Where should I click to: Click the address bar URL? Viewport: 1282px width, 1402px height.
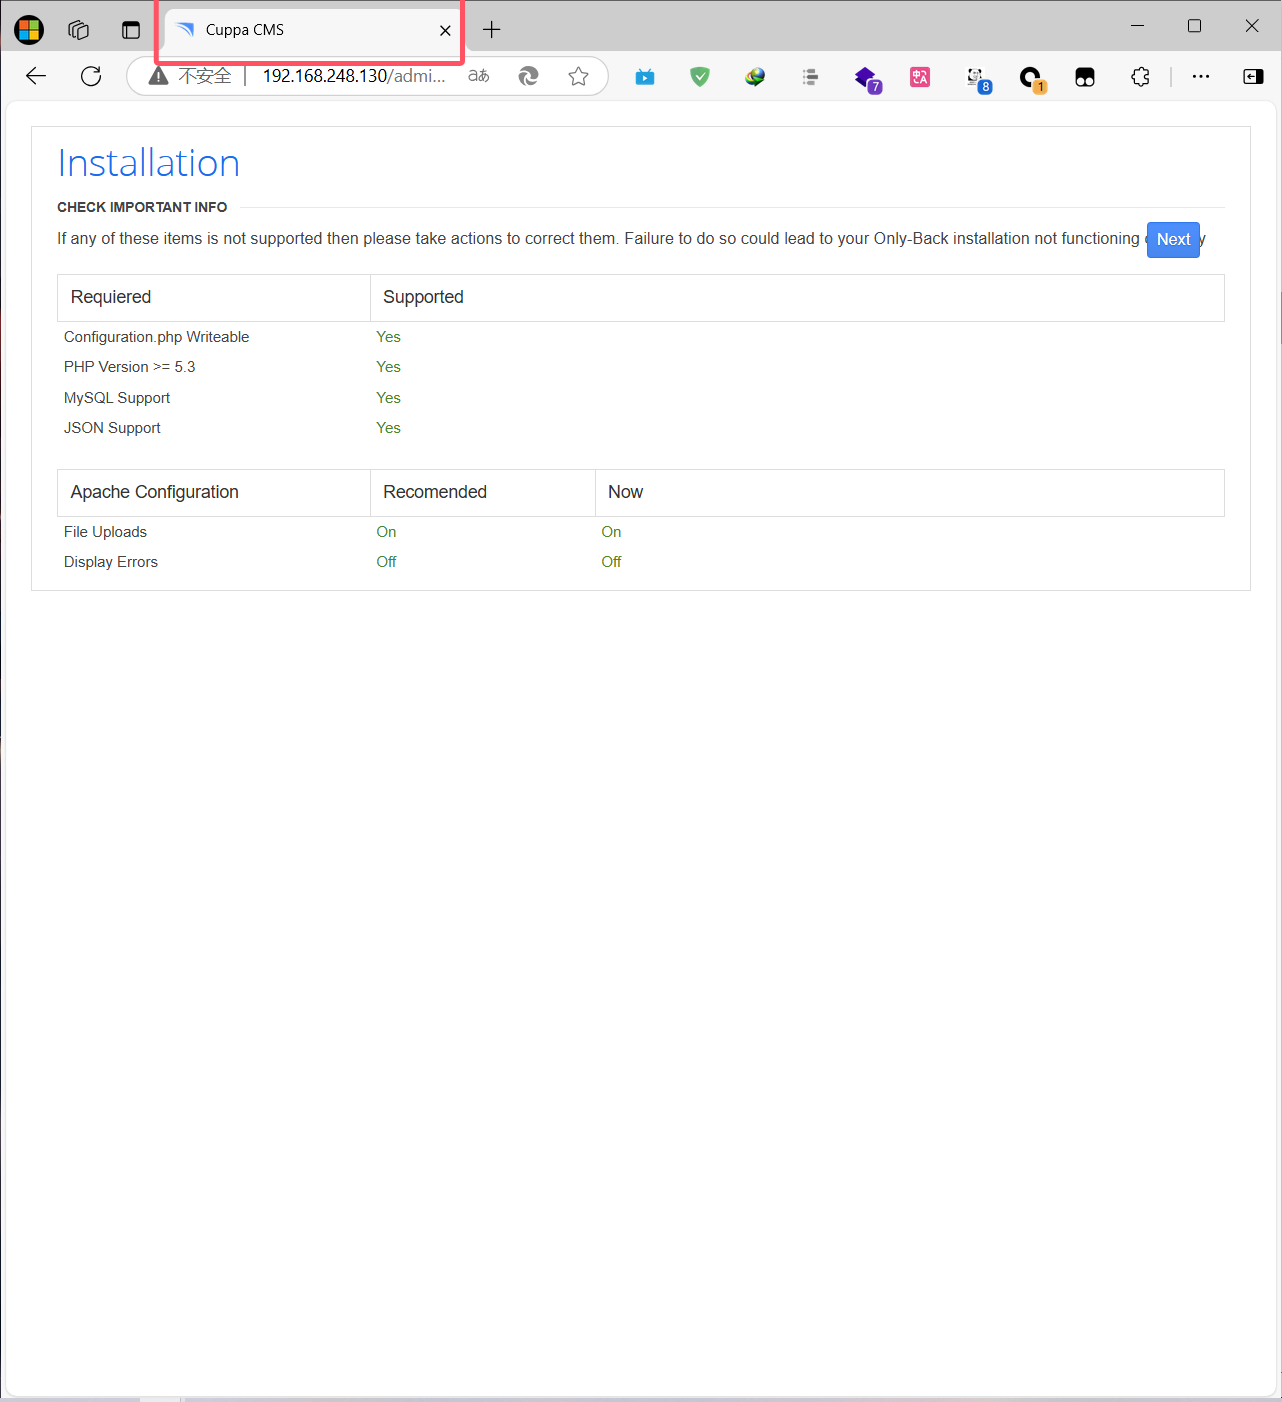click(x=353, y=77)
